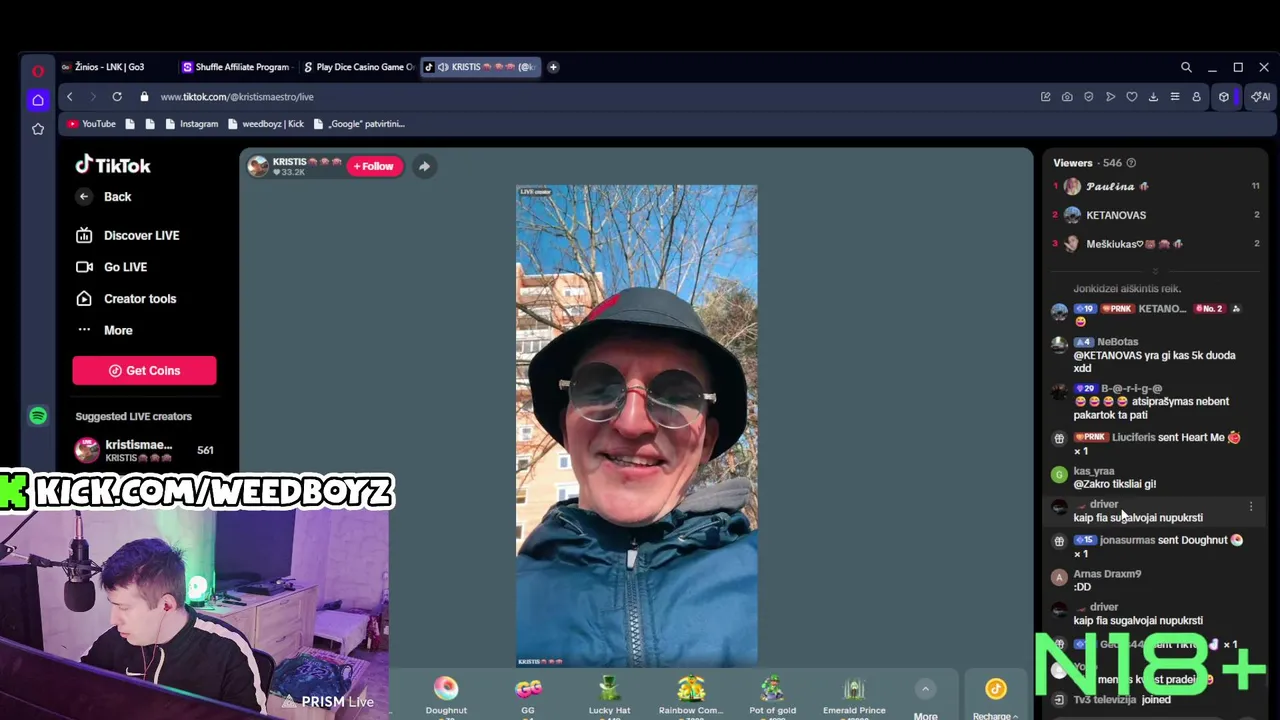Open a new browser tab
This screenshot has width=1280, height=720.
coord(553,67)
